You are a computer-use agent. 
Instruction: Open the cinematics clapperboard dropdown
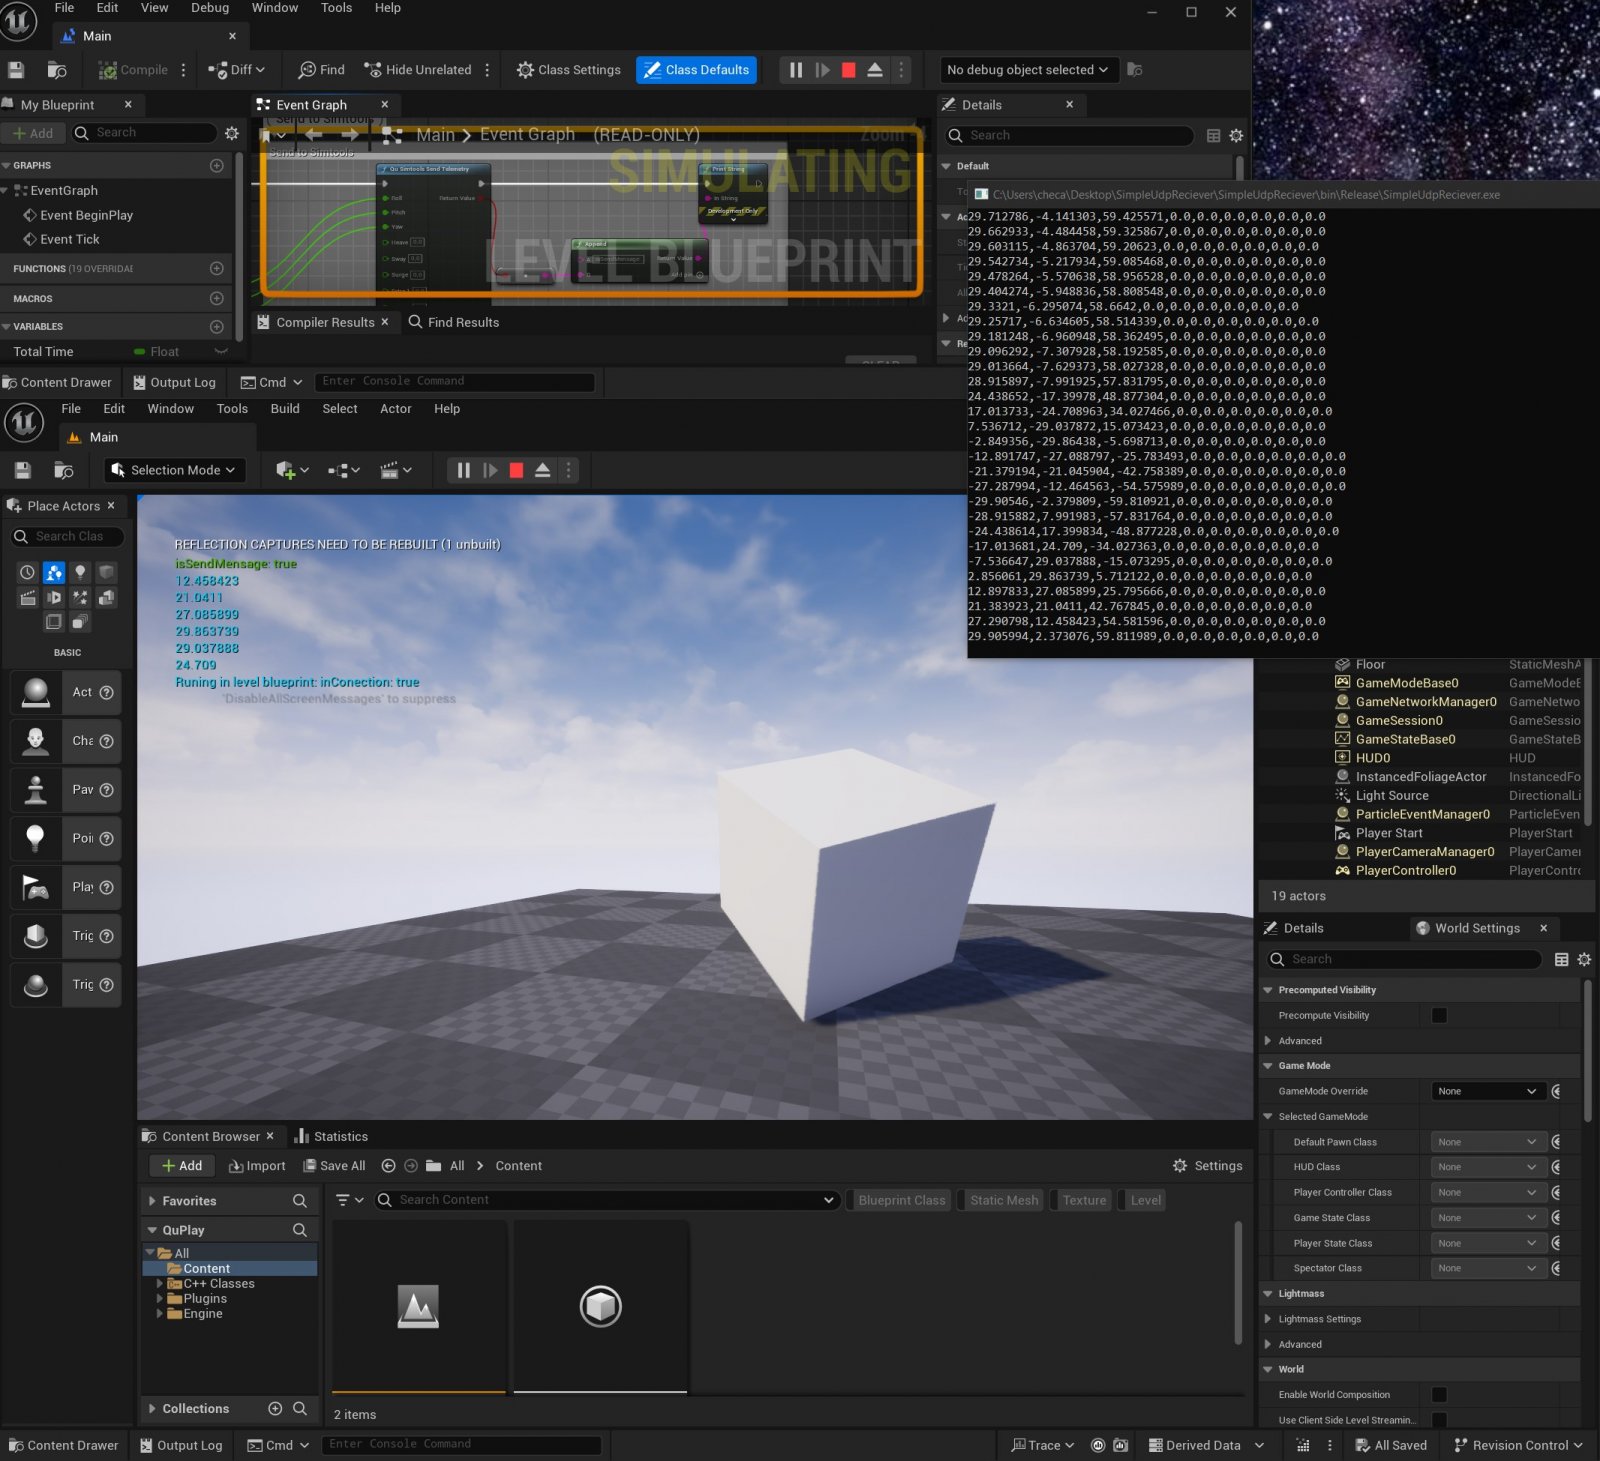(x=396, y=471)
